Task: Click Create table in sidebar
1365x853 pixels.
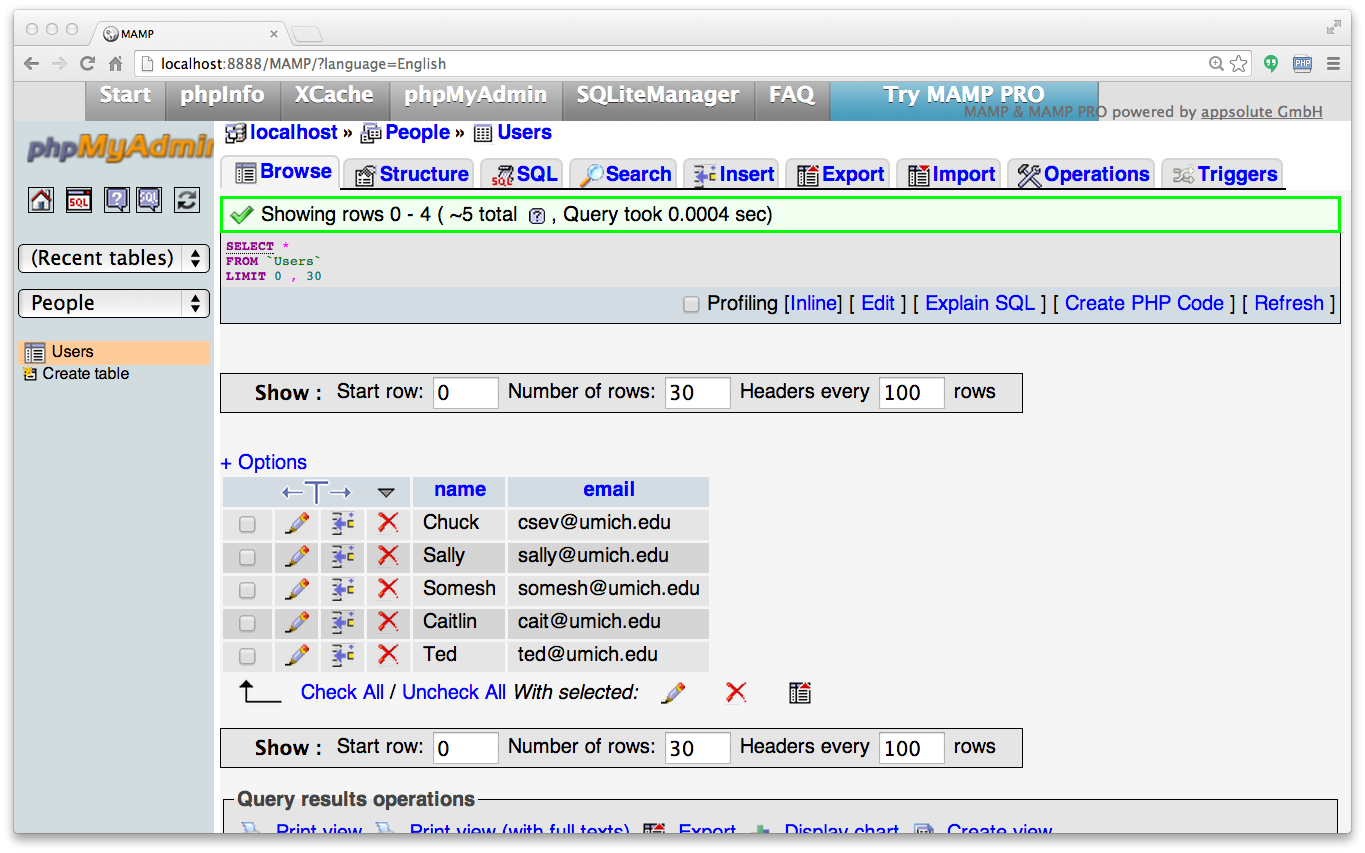Action: pos(85,374)
